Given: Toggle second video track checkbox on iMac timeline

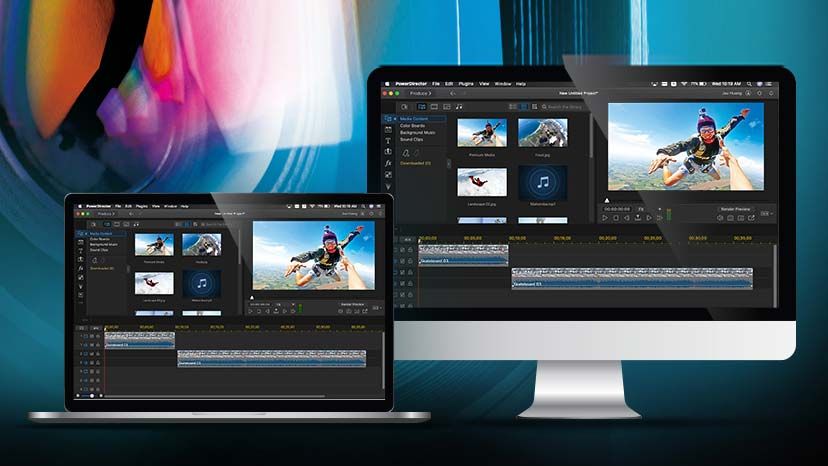Looking at the screenshot, I should tap(402, 272).
